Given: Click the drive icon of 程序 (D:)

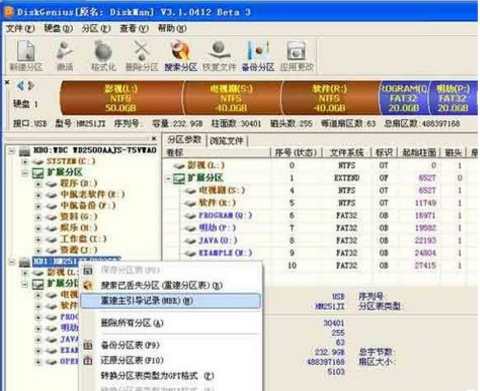Looking at the screenshot, I should (51, 184).
